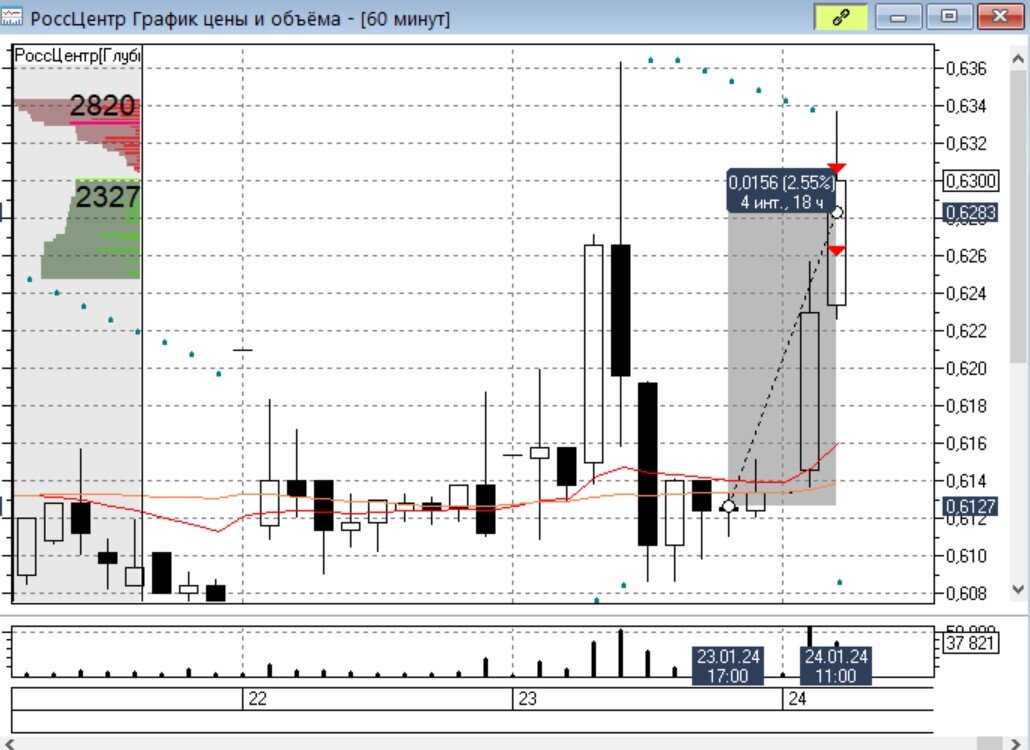The image size is (1030, 750).
Task: Click the day 23 label on timeline
Action: point(527,699)
